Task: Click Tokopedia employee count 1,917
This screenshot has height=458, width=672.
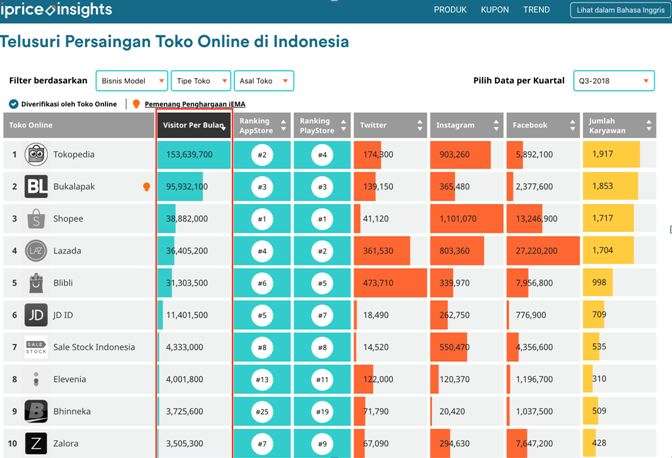Action: coord(603,154)
